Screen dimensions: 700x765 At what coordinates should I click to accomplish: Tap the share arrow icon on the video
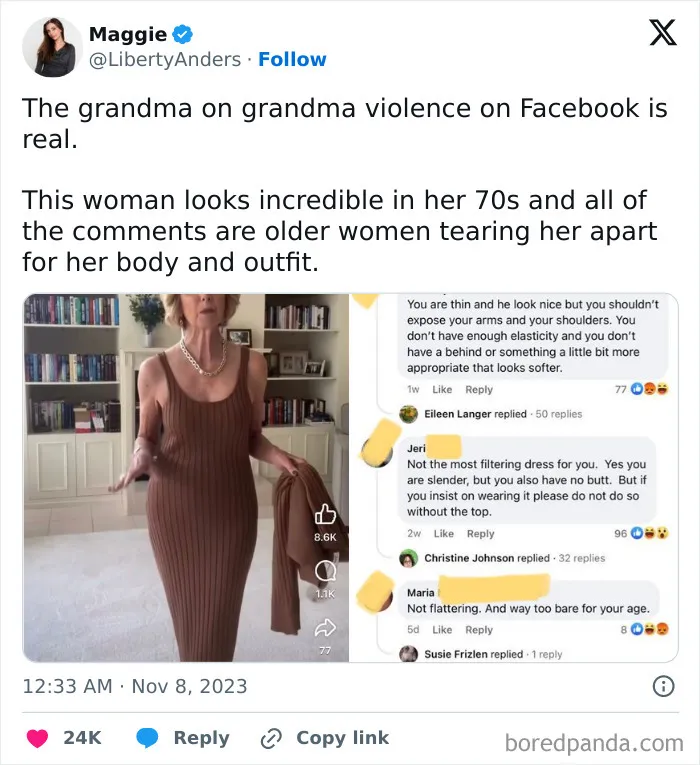point(325,628)
